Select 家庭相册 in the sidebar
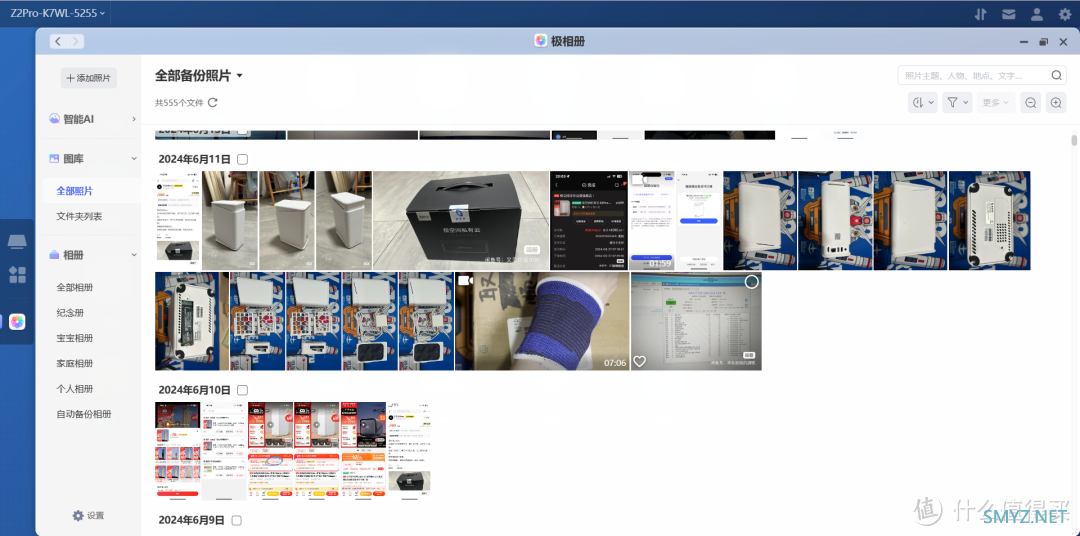Image resolution: width=1080 pixels, height=536 pixels. click(x=74, y=363)
